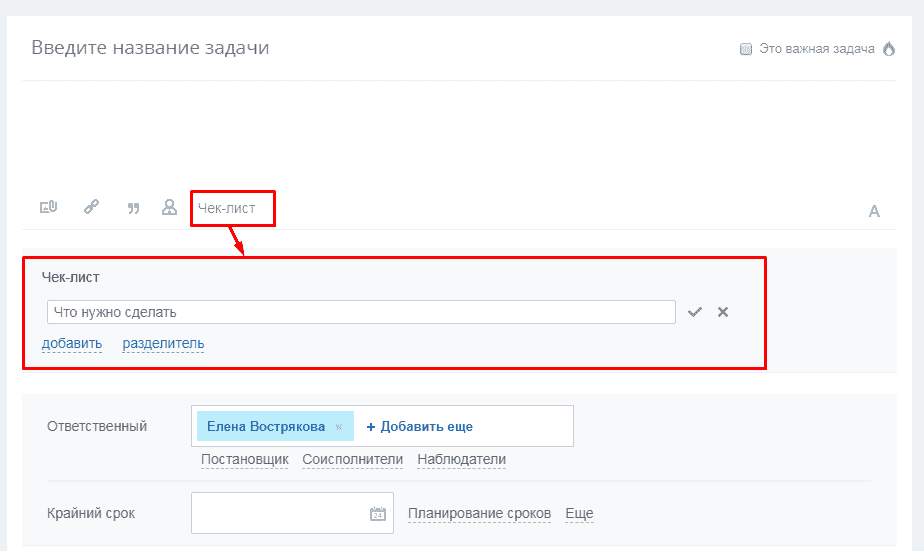Click the quote icon in toolbar
Viewport: 924px width, 551px height.
coord(133,208)
